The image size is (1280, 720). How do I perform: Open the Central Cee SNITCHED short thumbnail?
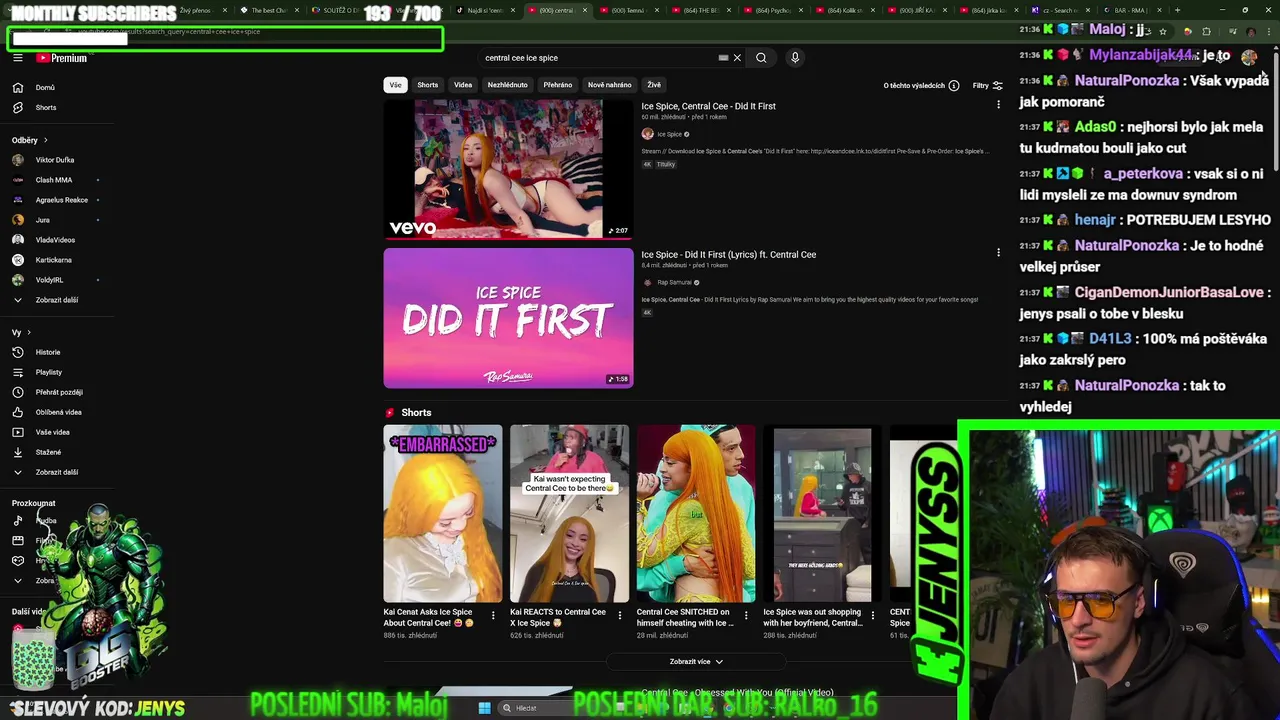point(696,514)
